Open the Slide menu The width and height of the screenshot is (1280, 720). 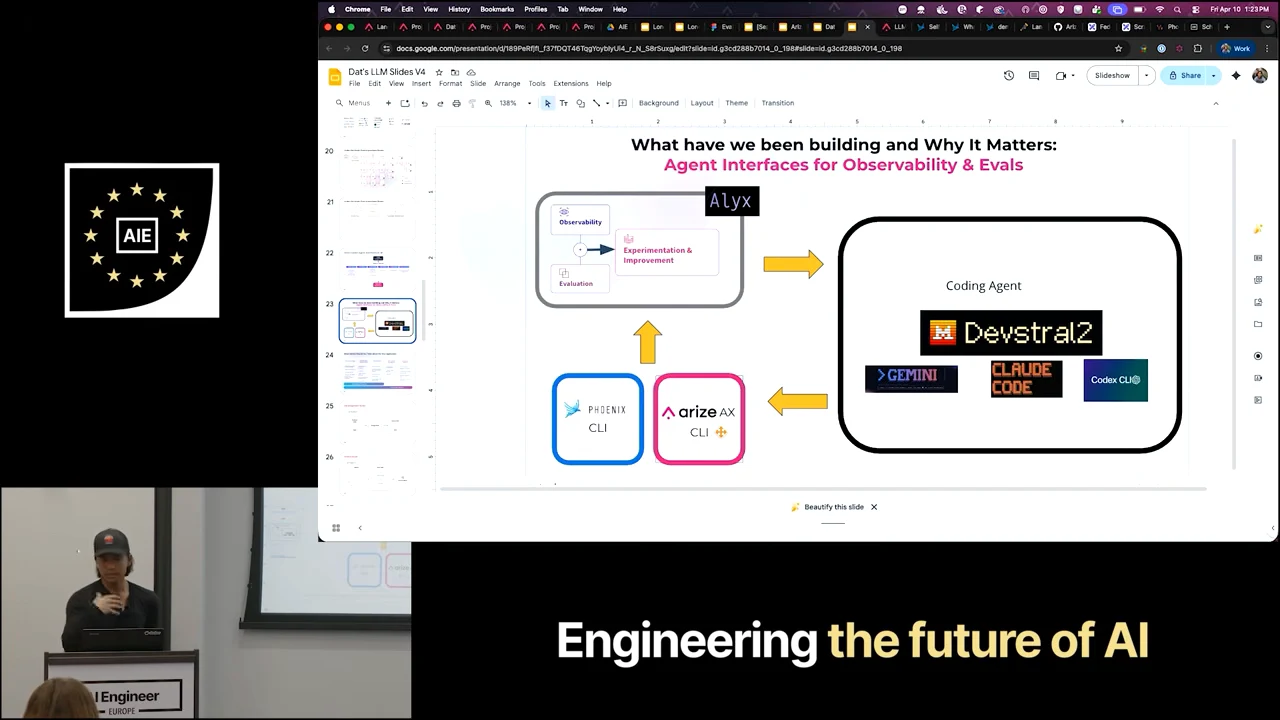tap(478, 84)
